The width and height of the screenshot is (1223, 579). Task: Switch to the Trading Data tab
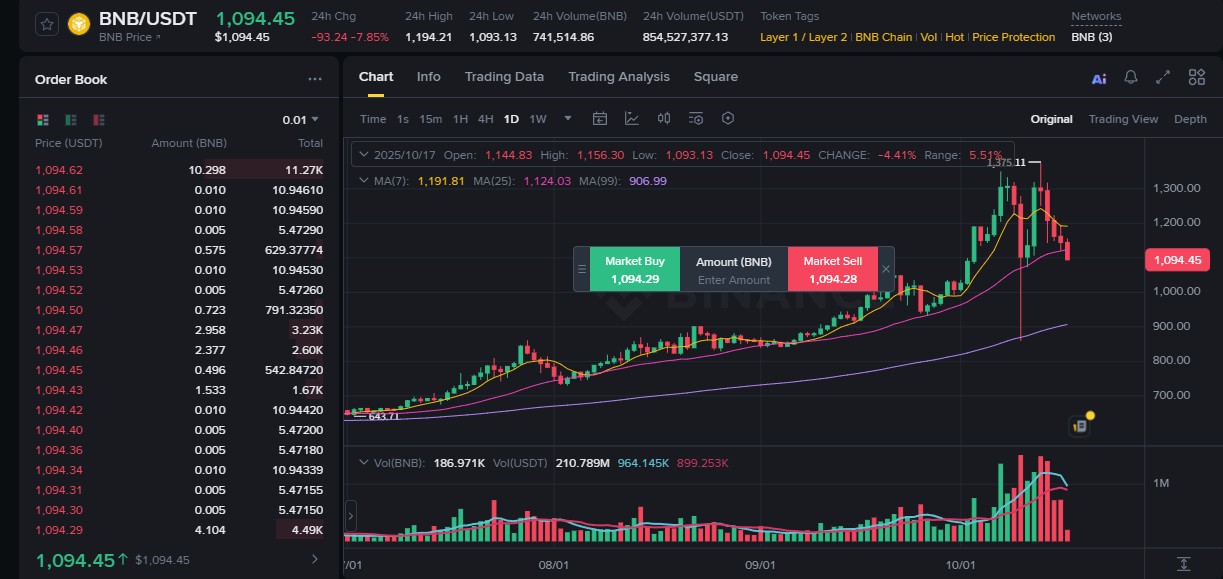pos(504,77)
